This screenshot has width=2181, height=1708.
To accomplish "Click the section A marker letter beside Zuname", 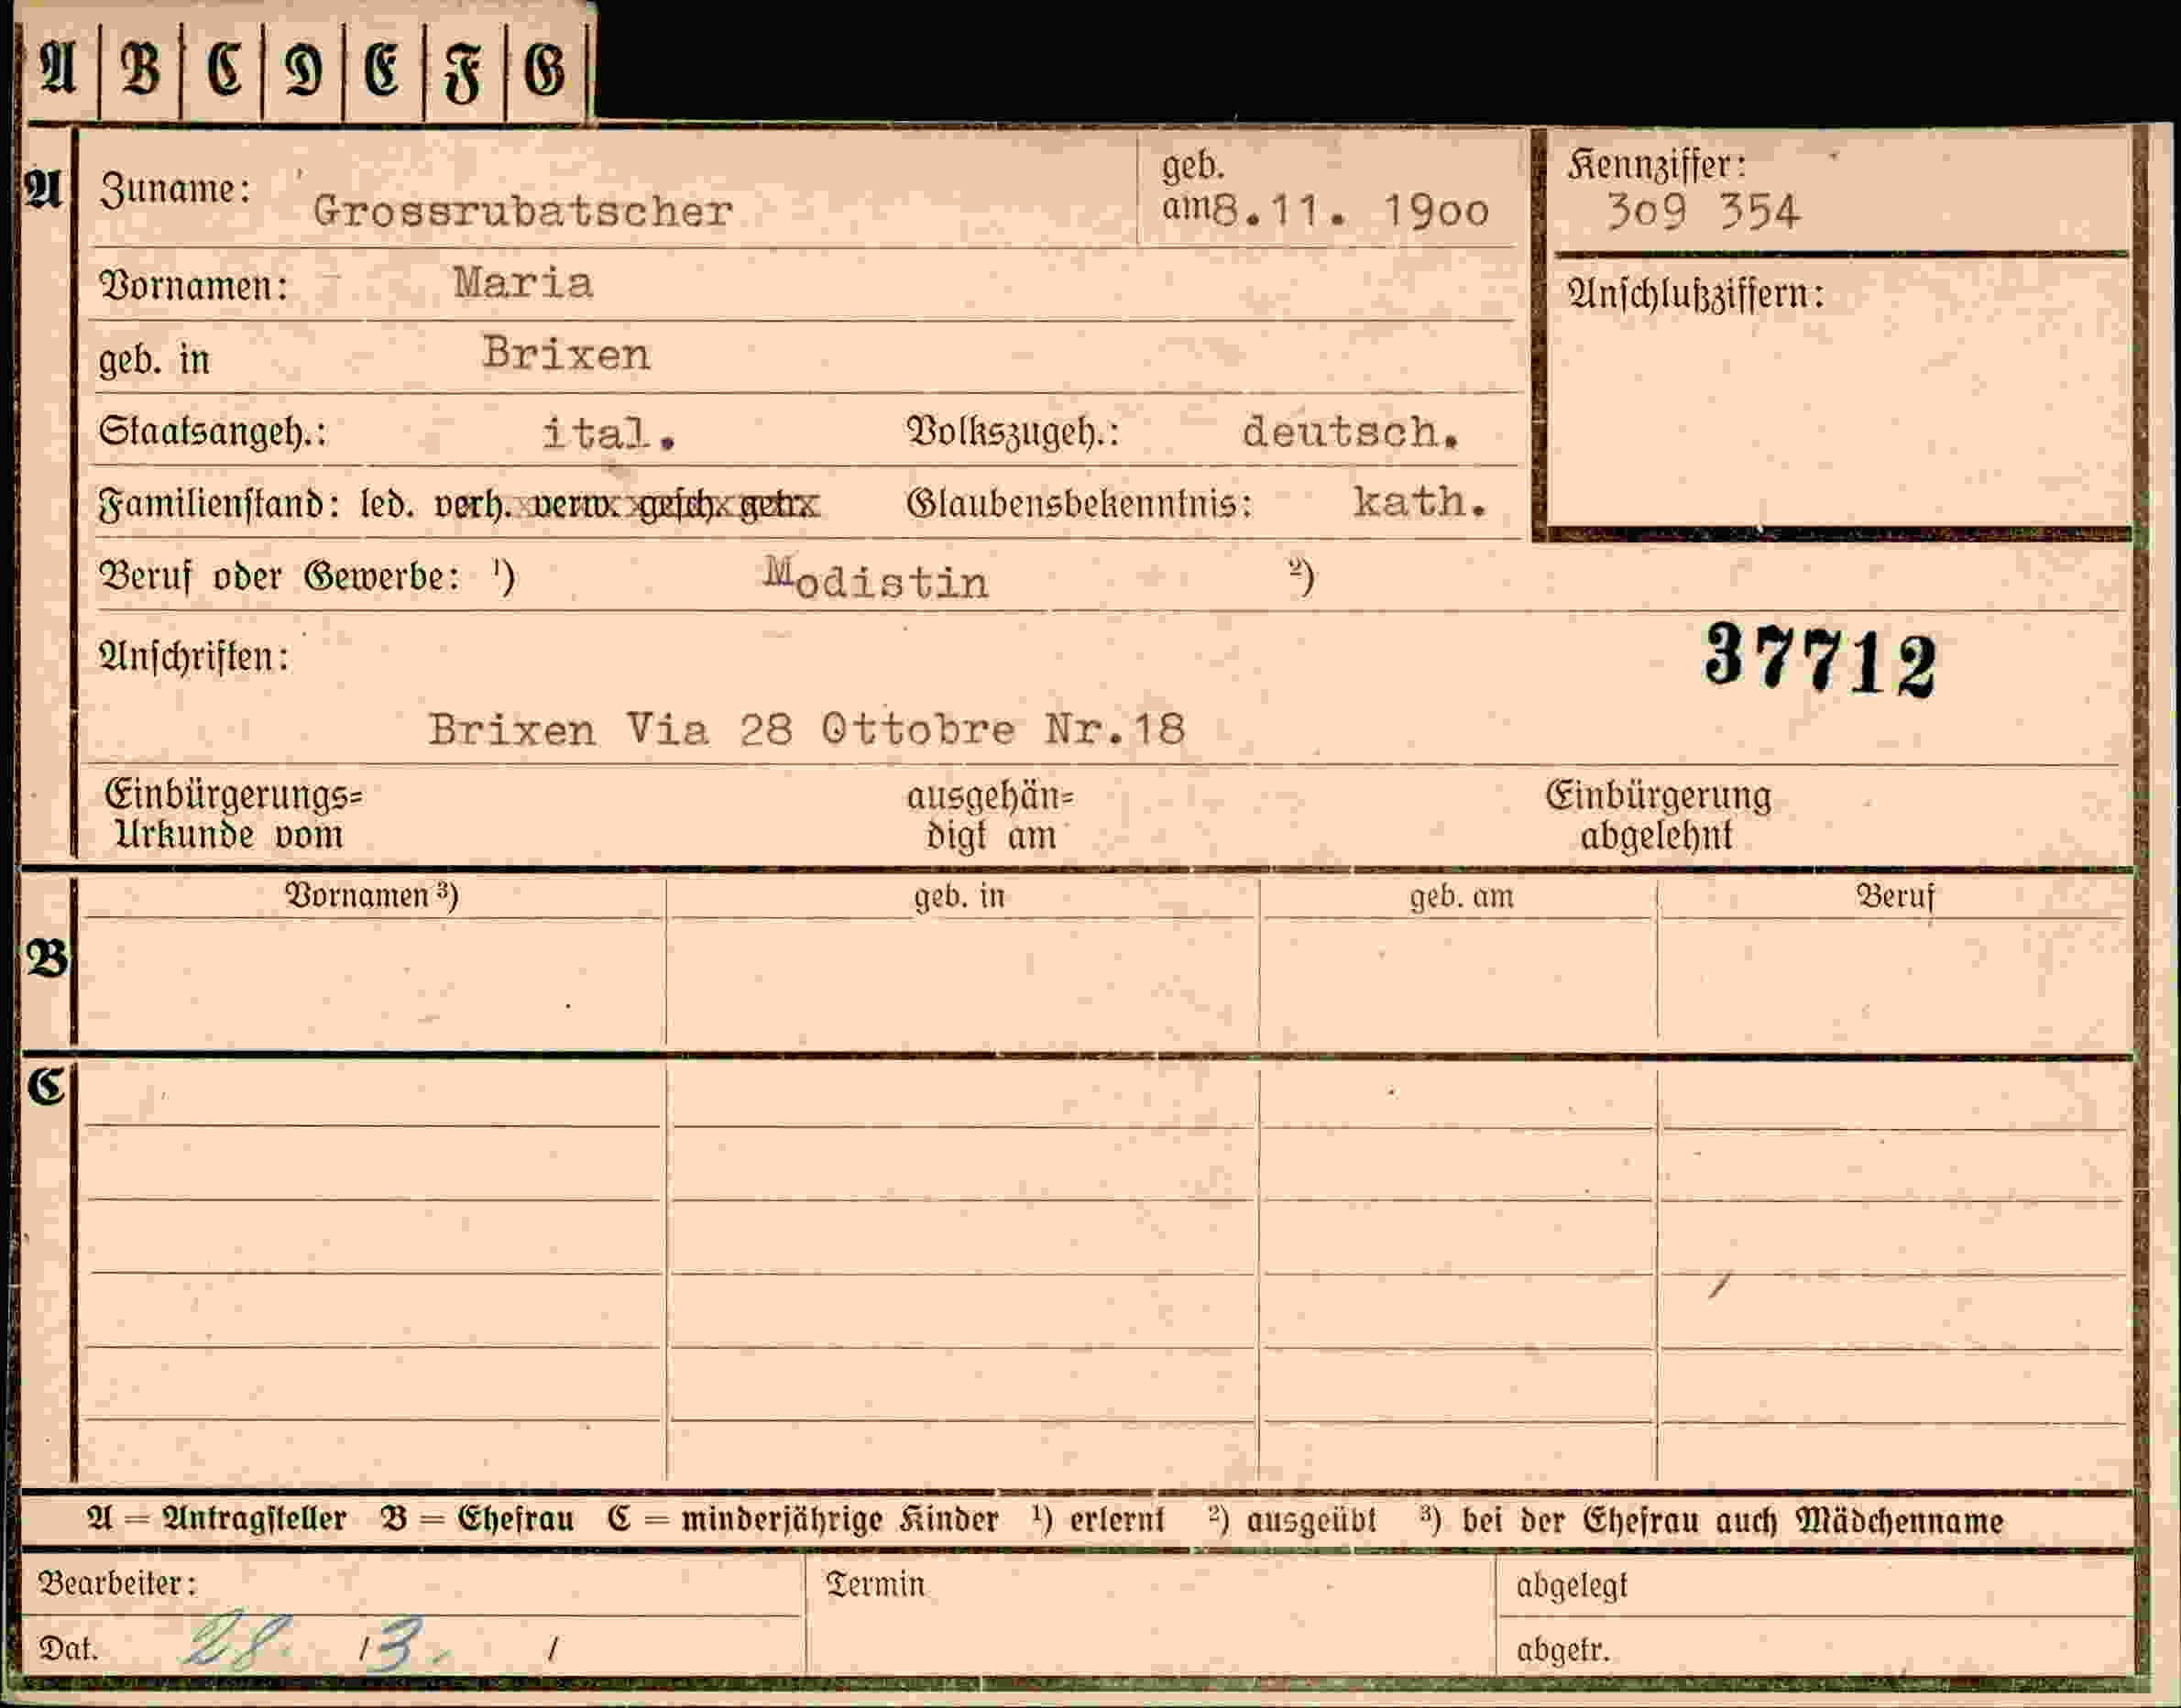I will click(43, 189).
